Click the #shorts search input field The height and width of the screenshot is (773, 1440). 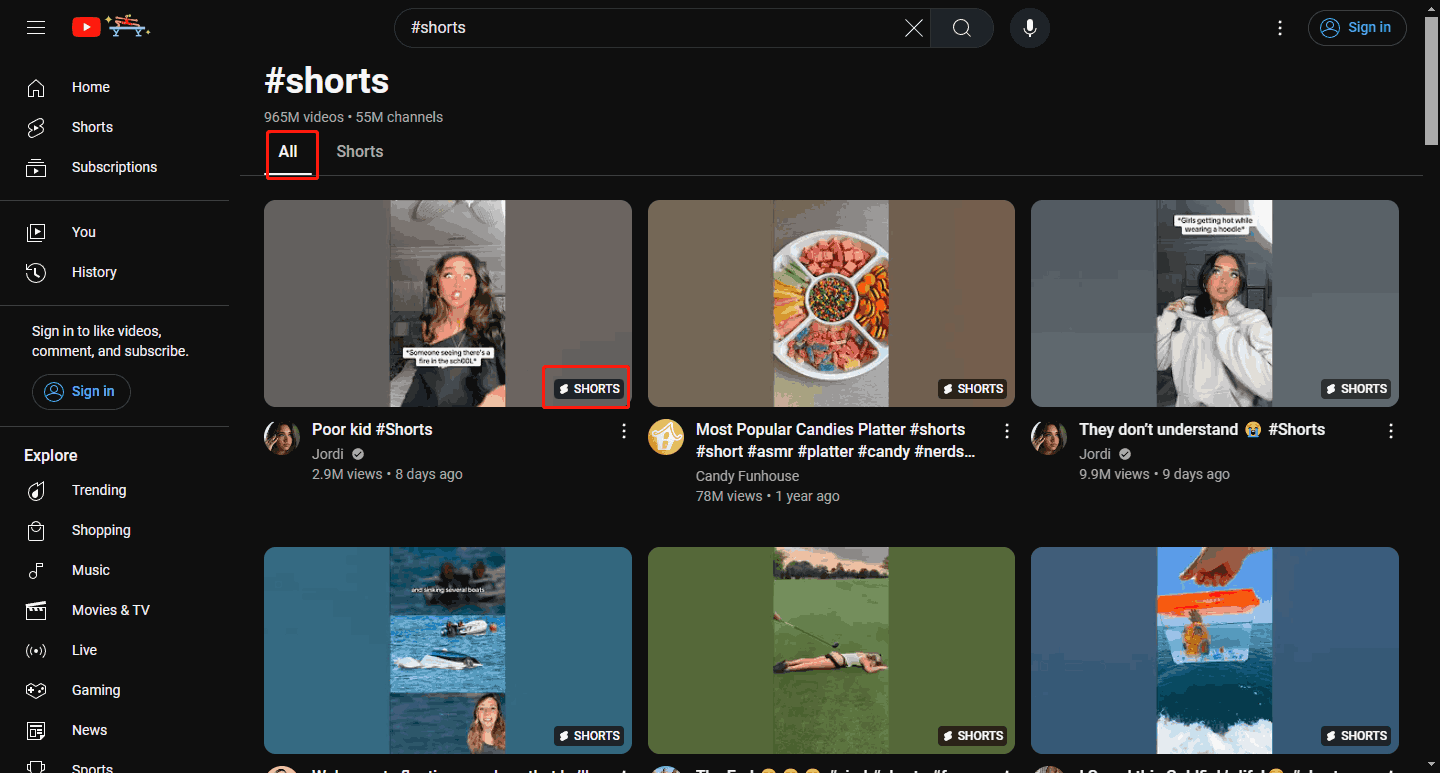[x=650, y=28]
